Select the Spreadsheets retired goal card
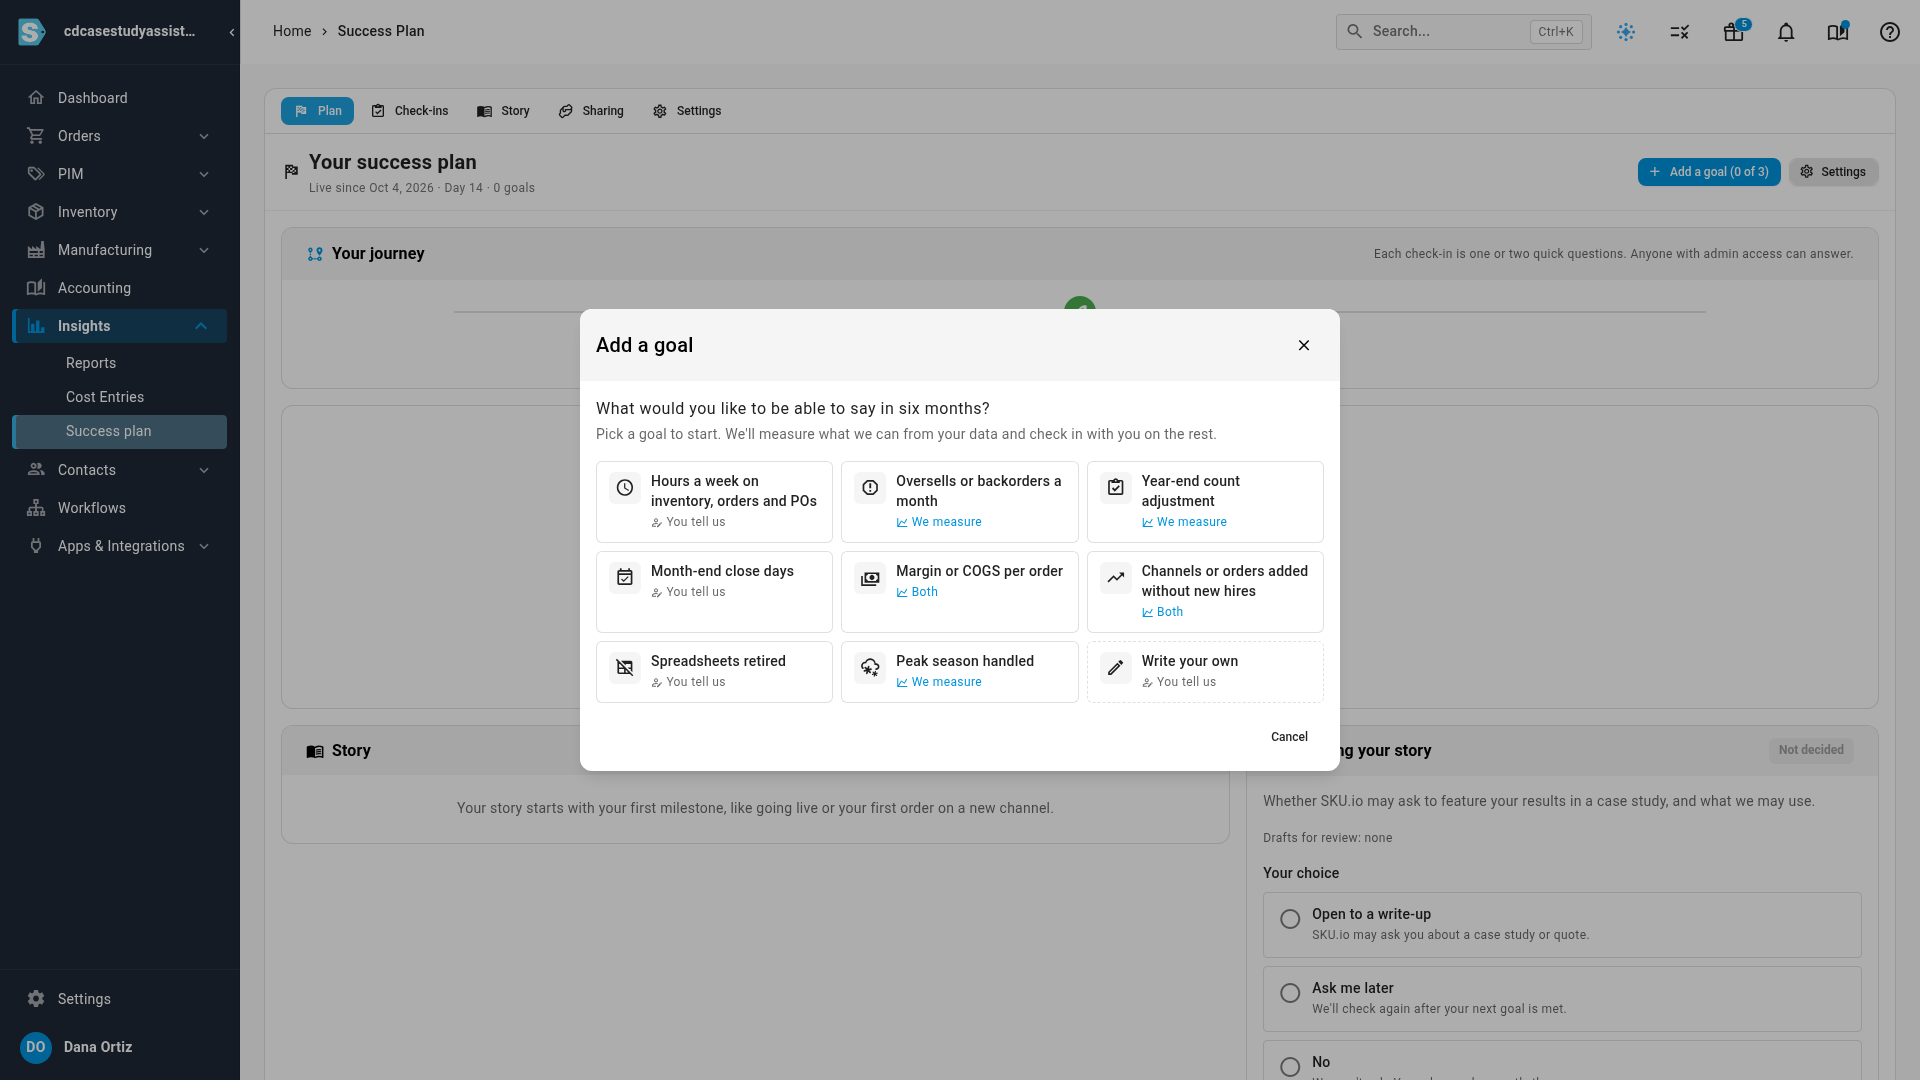The width and height of the screenshot is (1920, 1080). 714,672
